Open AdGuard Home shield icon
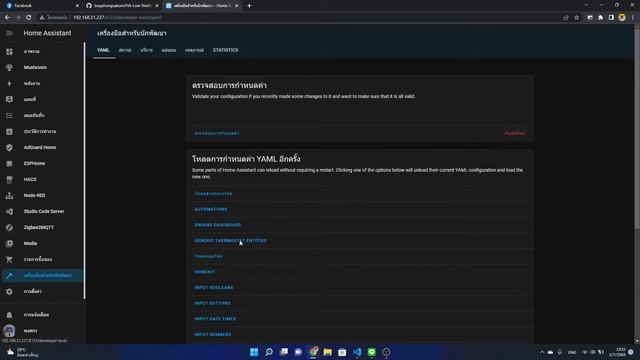The height and width of the screenshot is (360, 640). point(9,147)
